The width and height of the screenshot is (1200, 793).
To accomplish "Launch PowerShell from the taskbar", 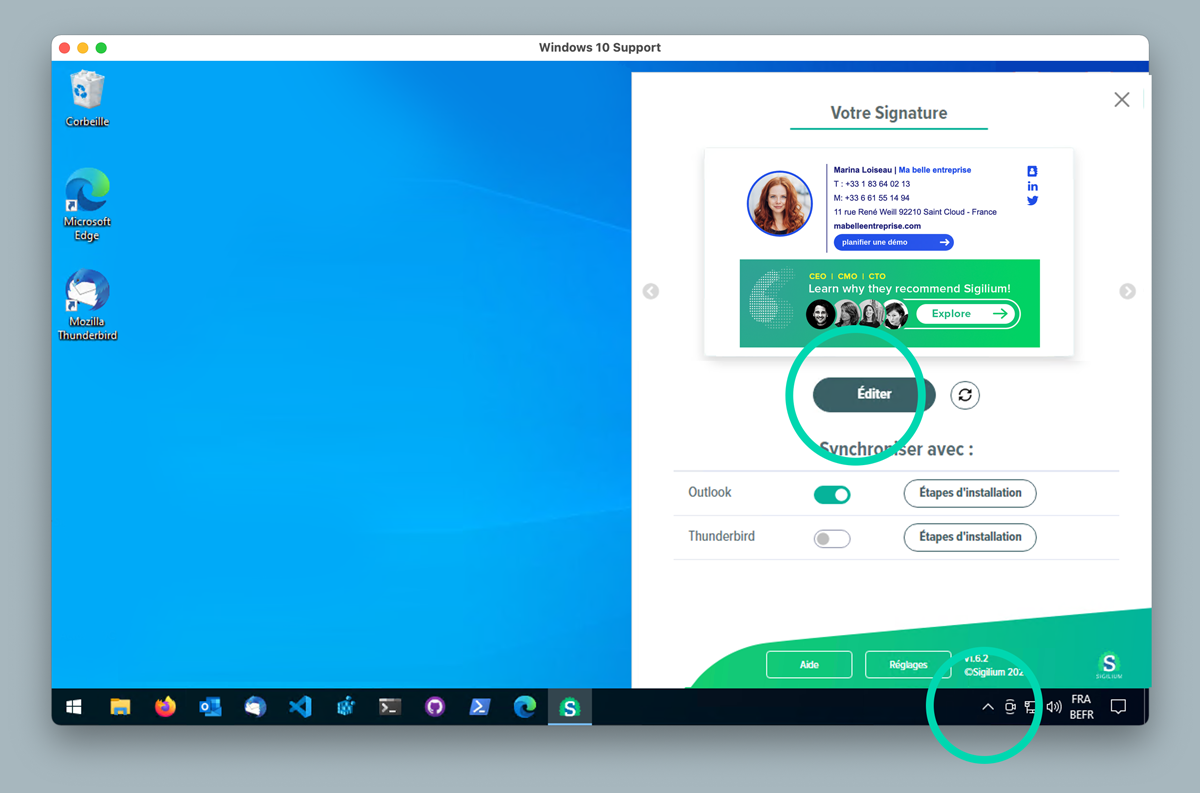I will pos(480,707).
